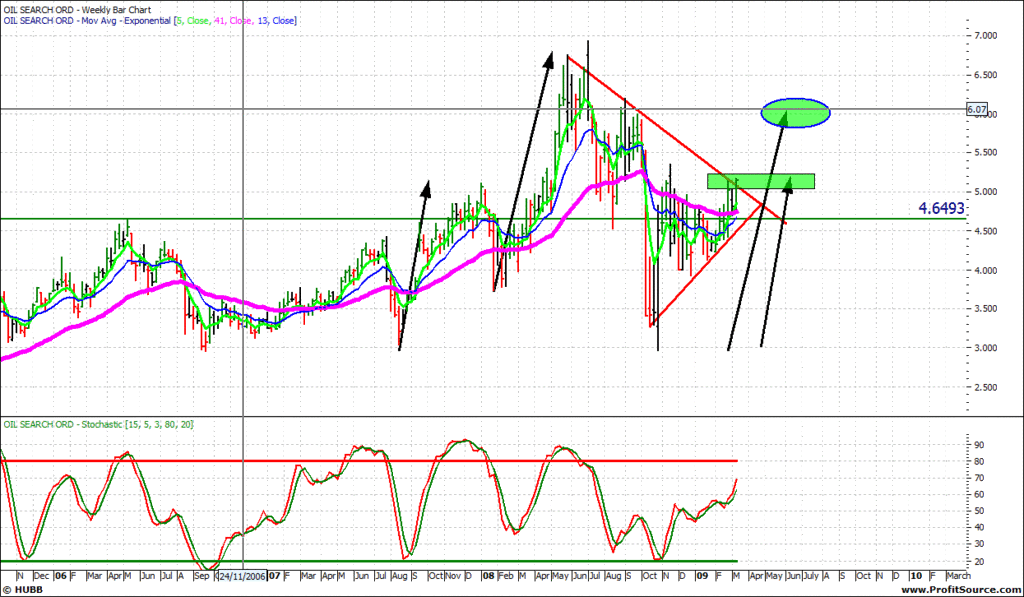This screenshot has width=1024, height=597.
Task: Click the 'July' date axis label
Action: pos(810,576)
